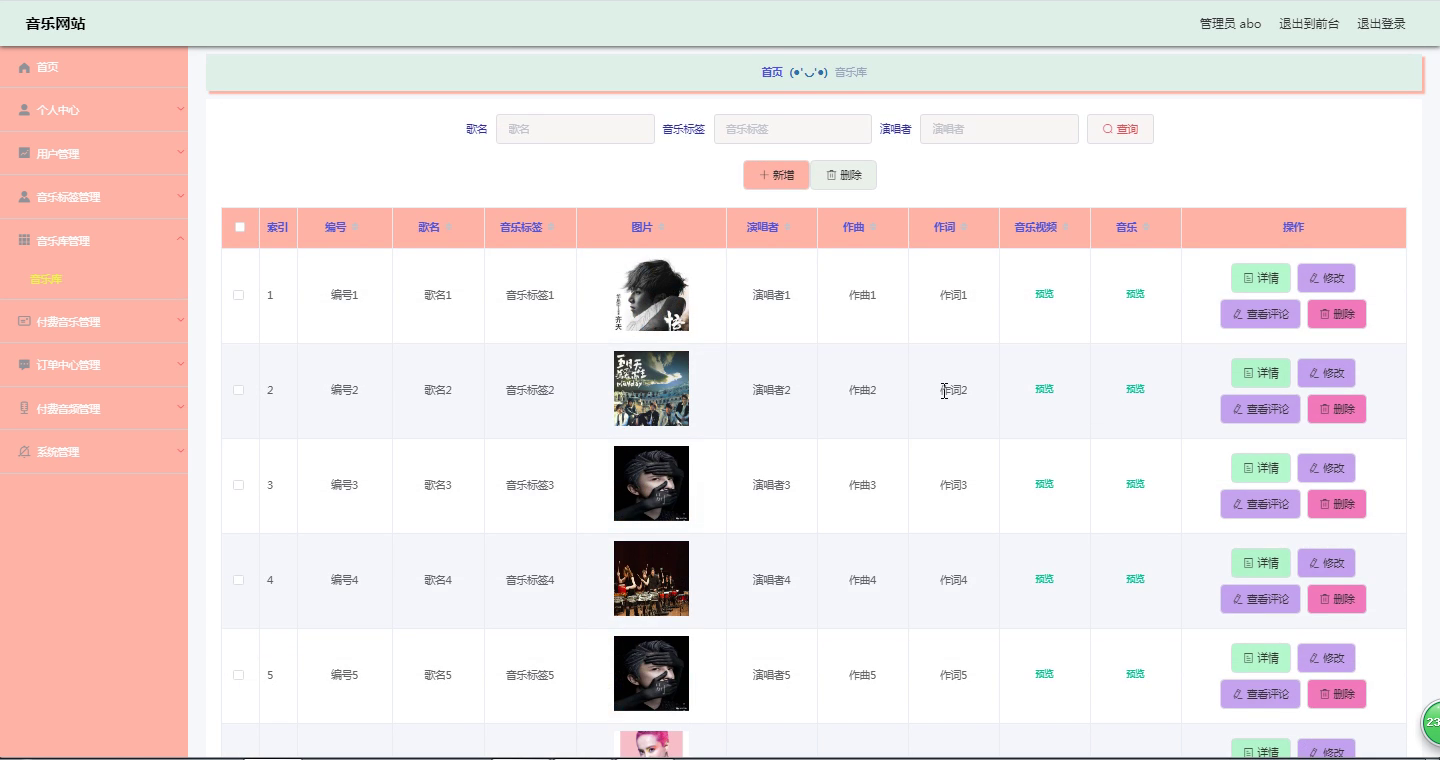The height and width of the screenshot is (760, 1440).
Task: Open 详情 for row 编号5
Action: click(x=1260, y=658)
